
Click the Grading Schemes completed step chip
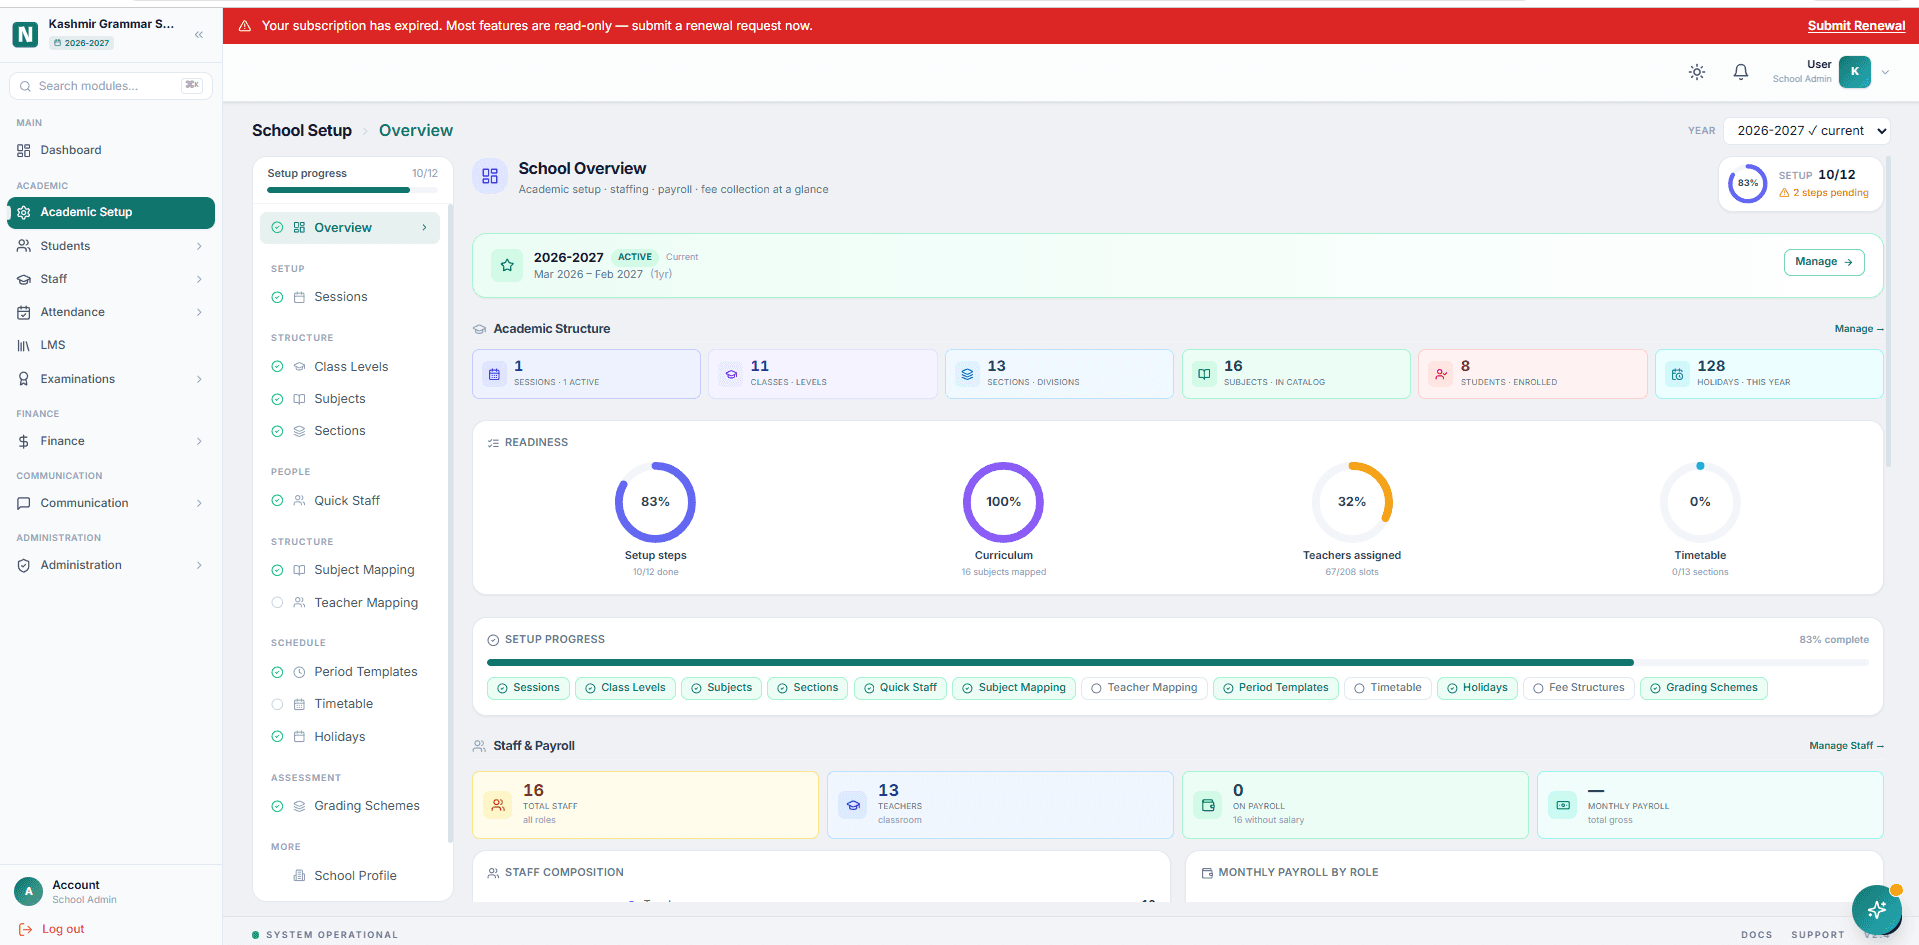click(x=1704, y=688)
